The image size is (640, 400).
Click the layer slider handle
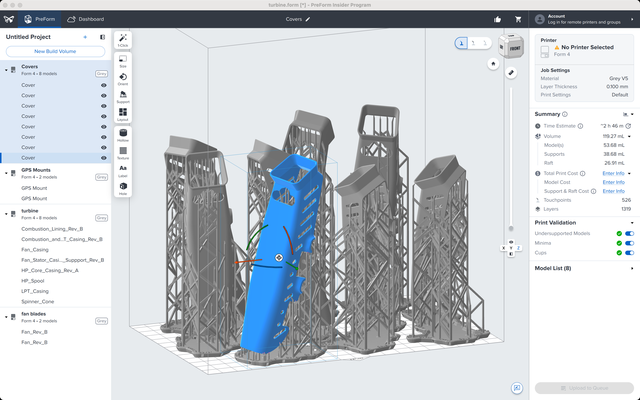511,229
